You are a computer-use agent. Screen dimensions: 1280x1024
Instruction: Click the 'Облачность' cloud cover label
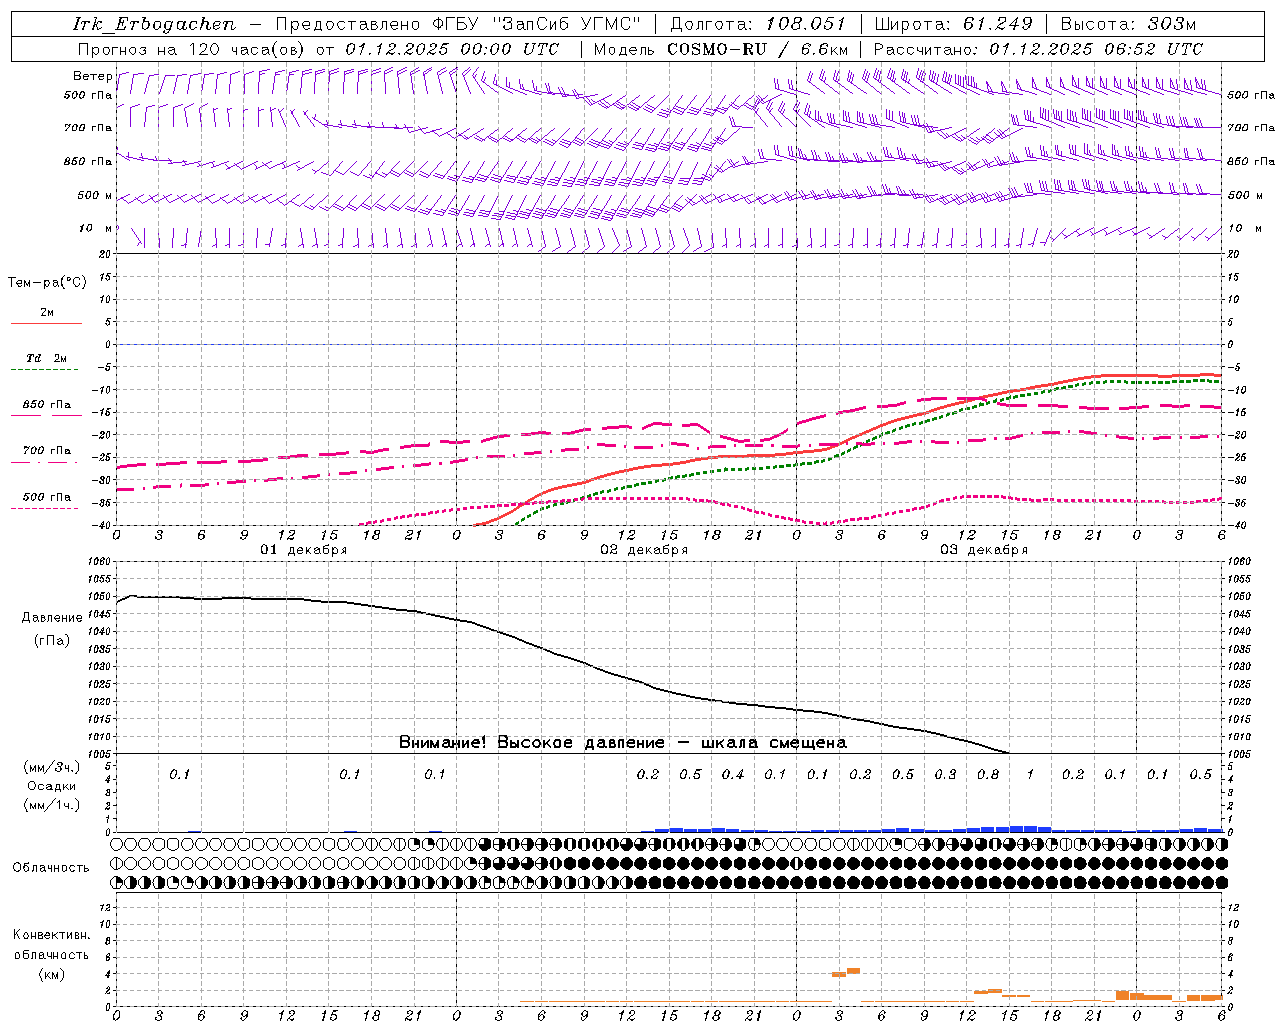point(51,867)
